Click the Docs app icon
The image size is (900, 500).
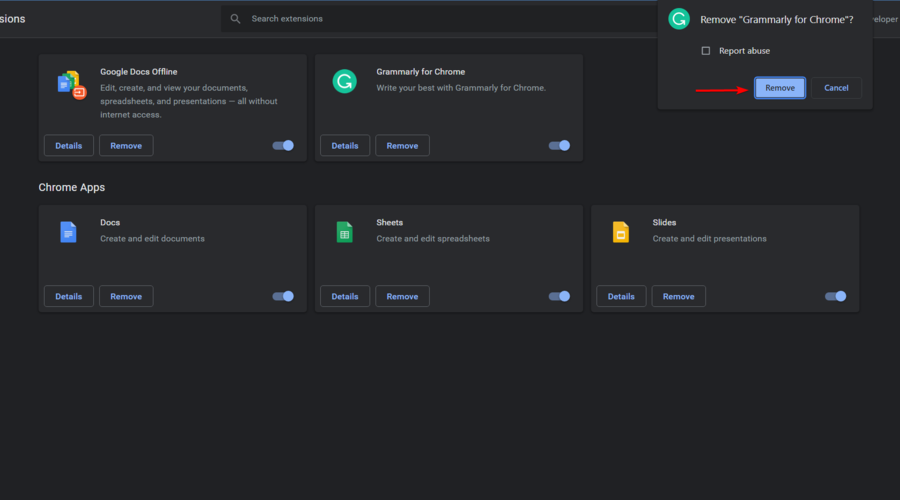click(68, 232)
